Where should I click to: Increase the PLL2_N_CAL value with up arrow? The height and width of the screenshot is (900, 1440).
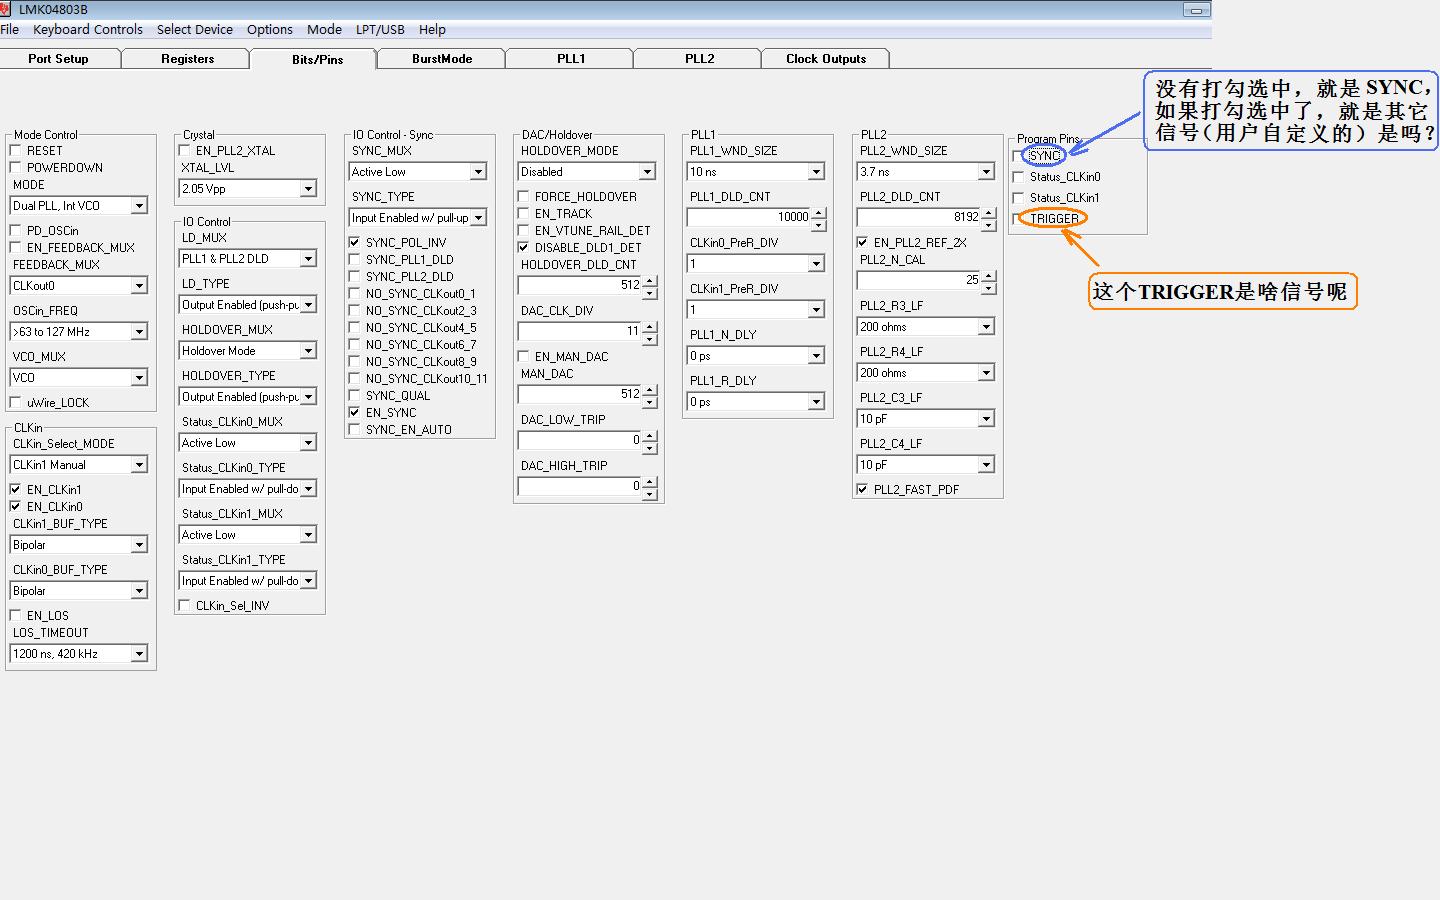point(989,276)
